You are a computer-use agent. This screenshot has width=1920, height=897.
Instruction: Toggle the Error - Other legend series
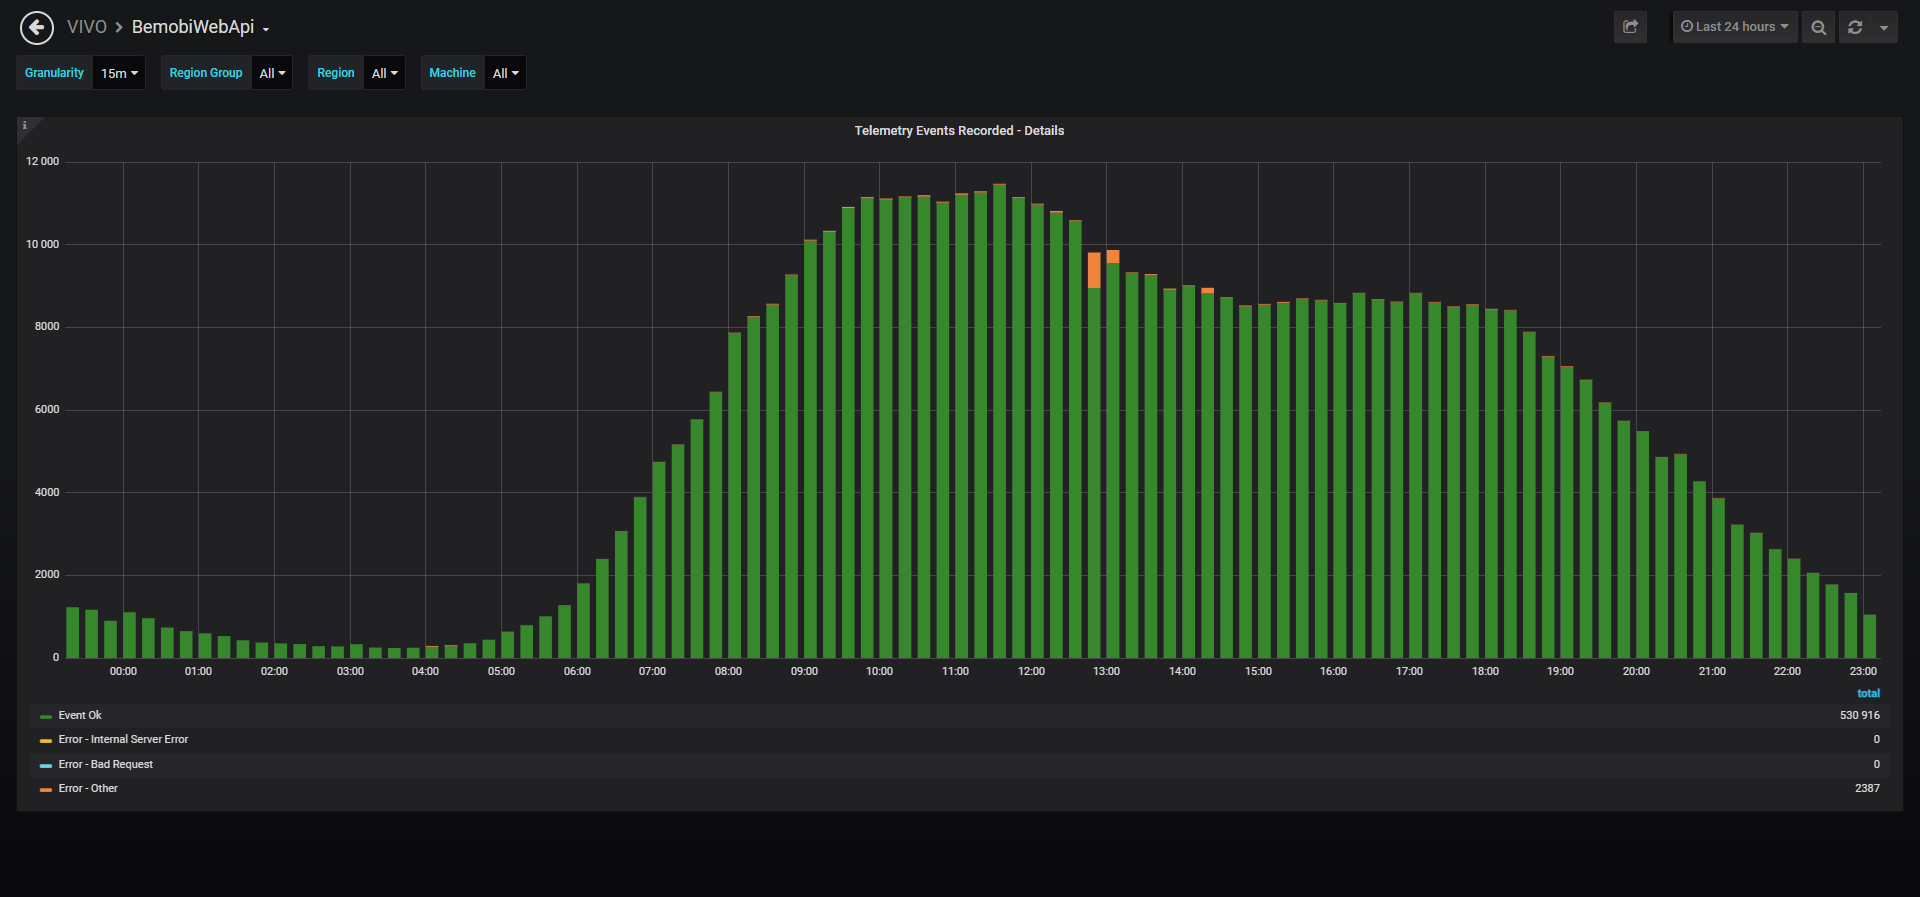click(88, 788)
